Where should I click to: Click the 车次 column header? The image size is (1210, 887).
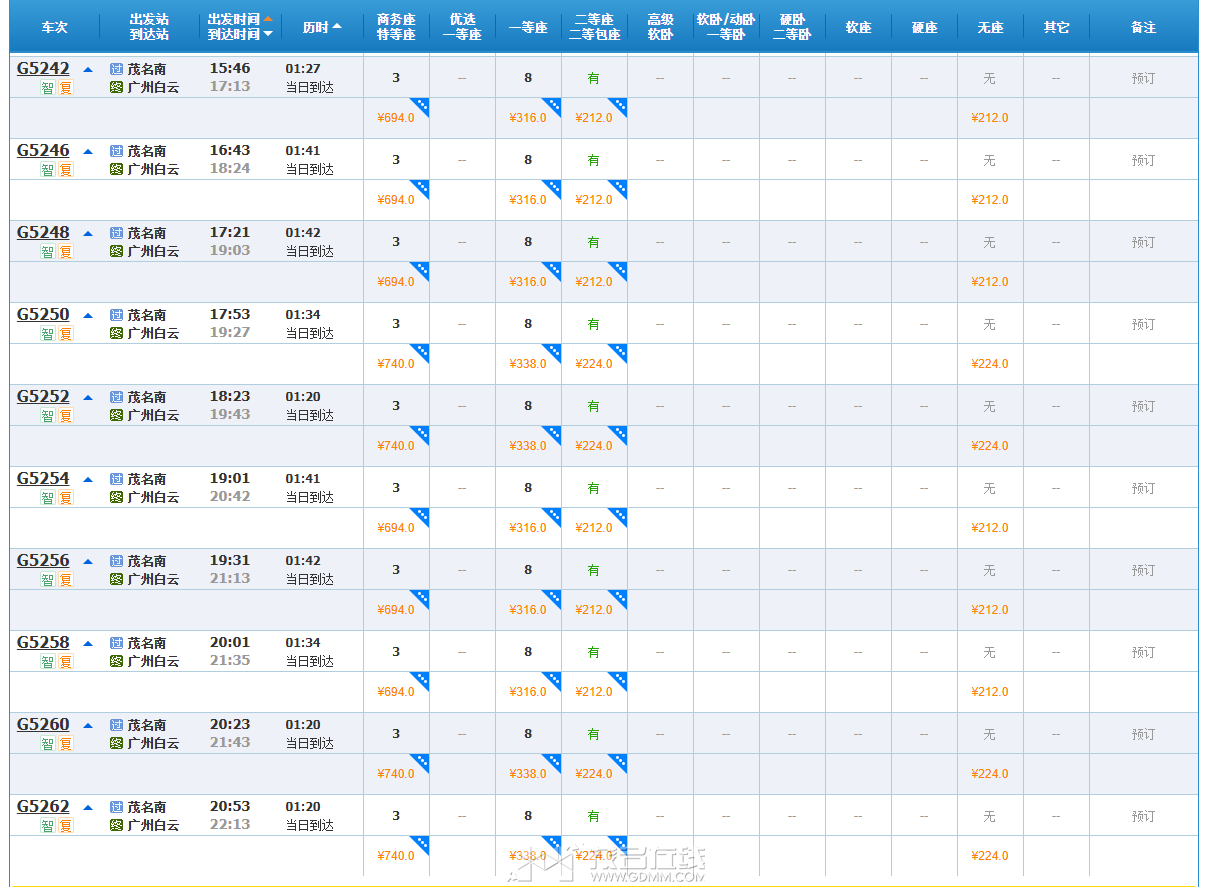(x=55, y=27)
